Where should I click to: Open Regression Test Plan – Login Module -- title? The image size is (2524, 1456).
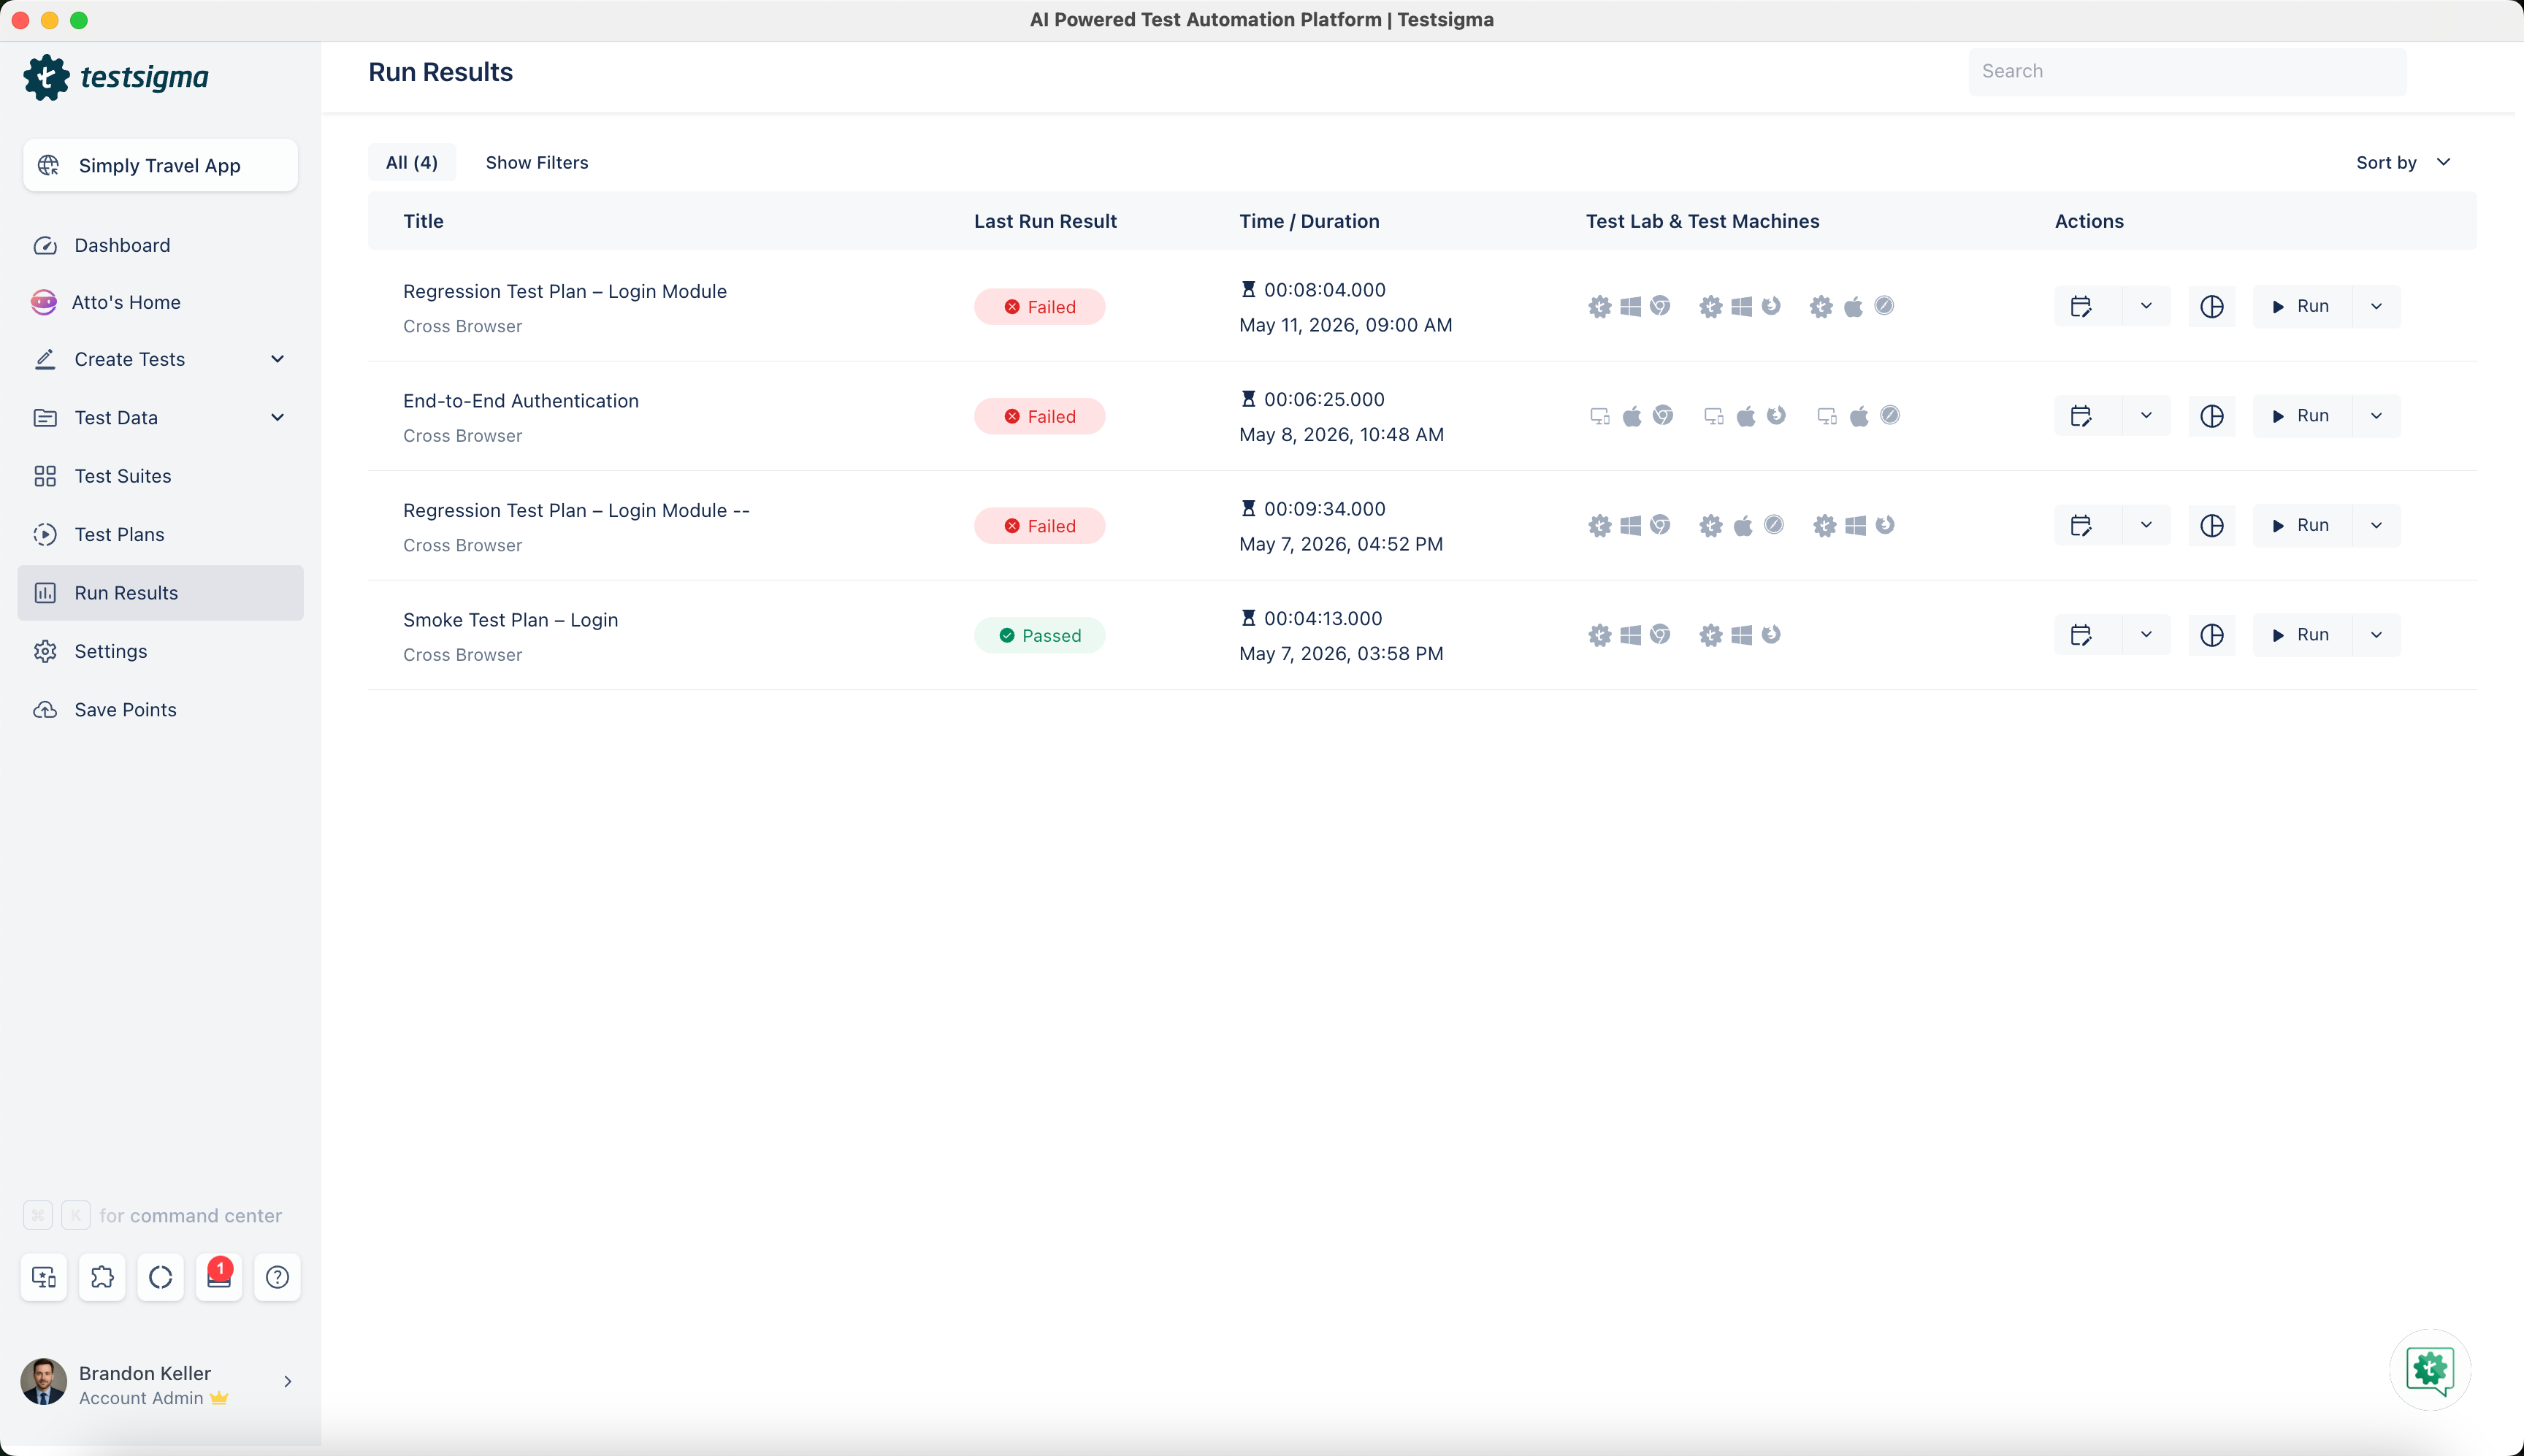coord(576,510)
